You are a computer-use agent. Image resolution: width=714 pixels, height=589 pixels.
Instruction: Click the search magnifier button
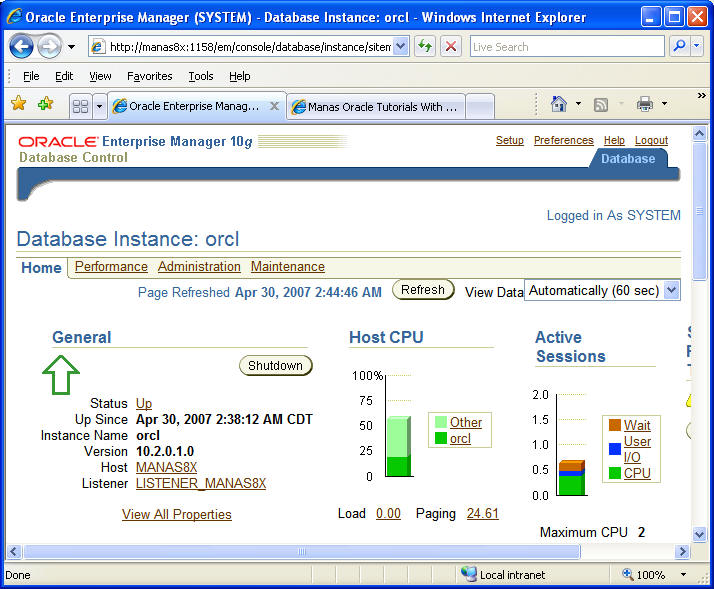679,46
